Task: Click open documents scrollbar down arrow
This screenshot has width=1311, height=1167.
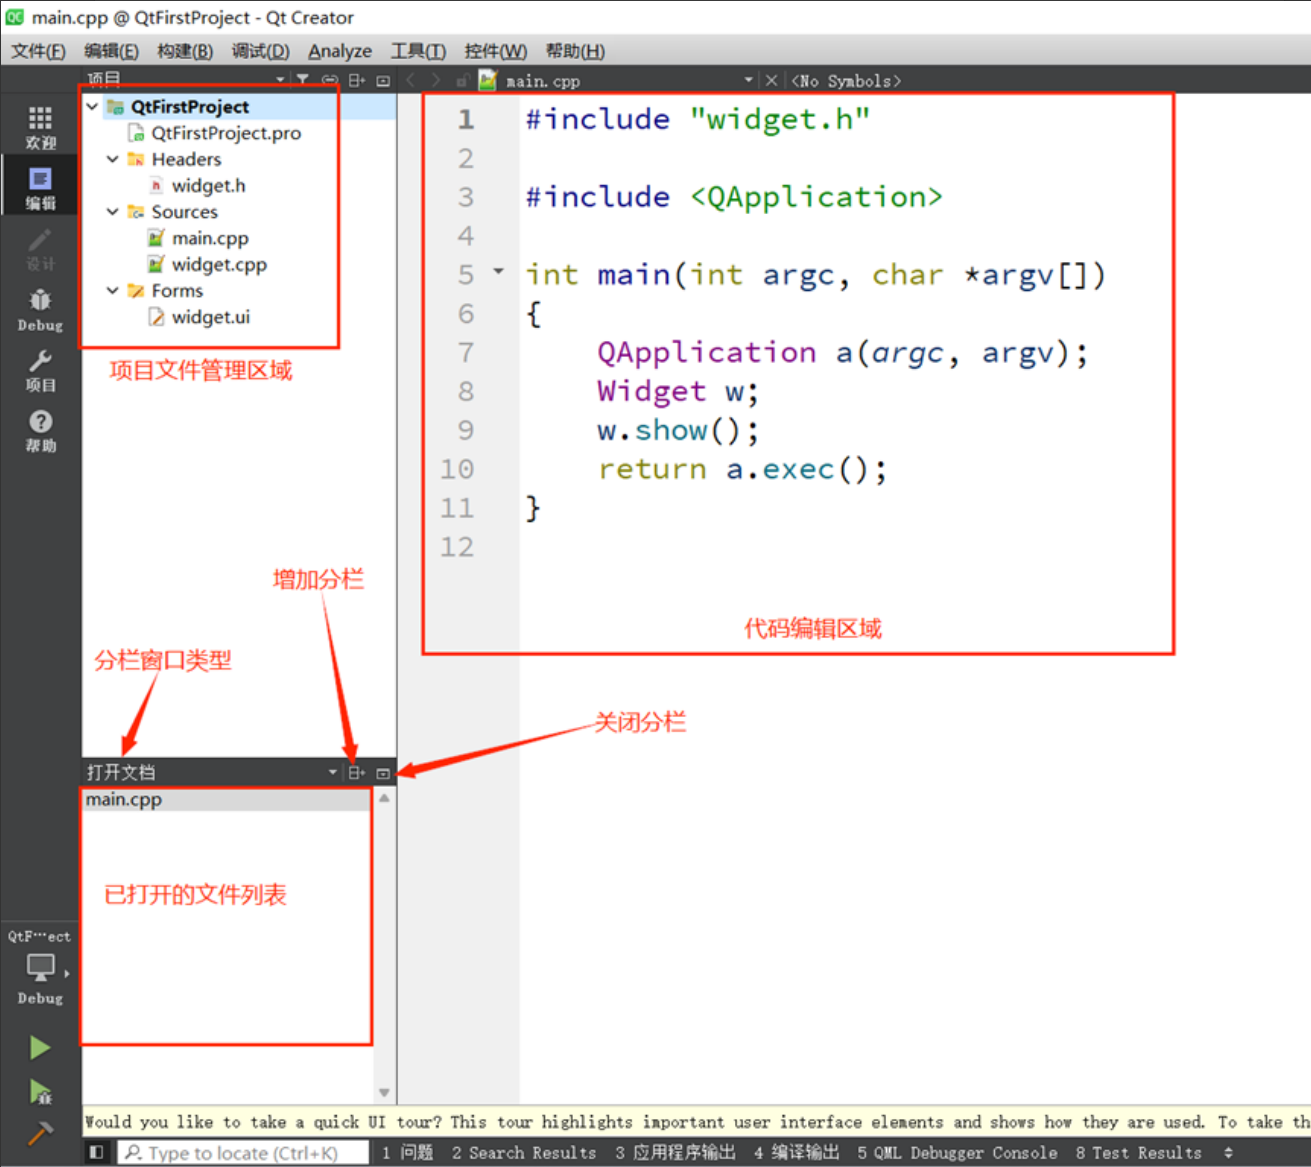Action: 384,1093
